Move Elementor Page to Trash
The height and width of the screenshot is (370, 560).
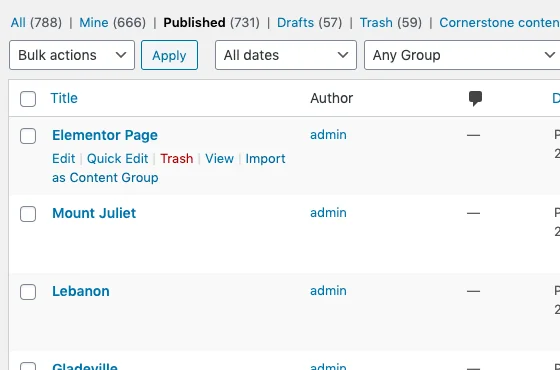pyautogui.click(x=177, y=159)
